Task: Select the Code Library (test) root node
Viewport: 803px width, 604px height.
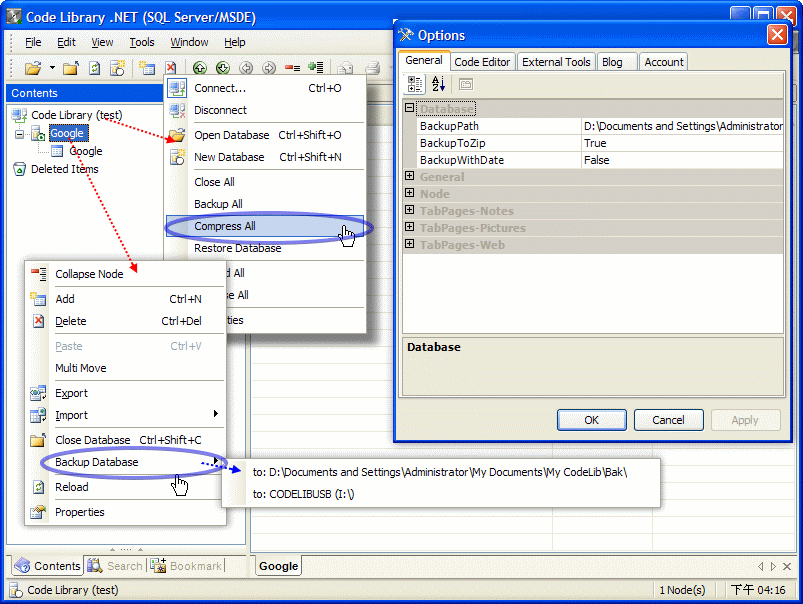Action: (77, 115)
